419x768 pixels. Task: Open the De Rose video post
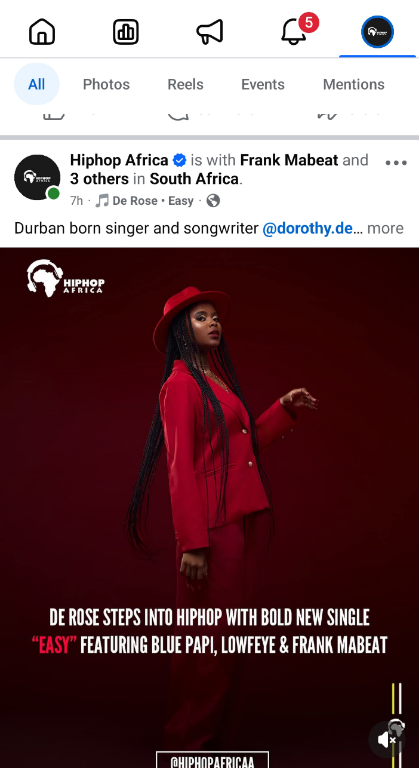coord(209,507)
